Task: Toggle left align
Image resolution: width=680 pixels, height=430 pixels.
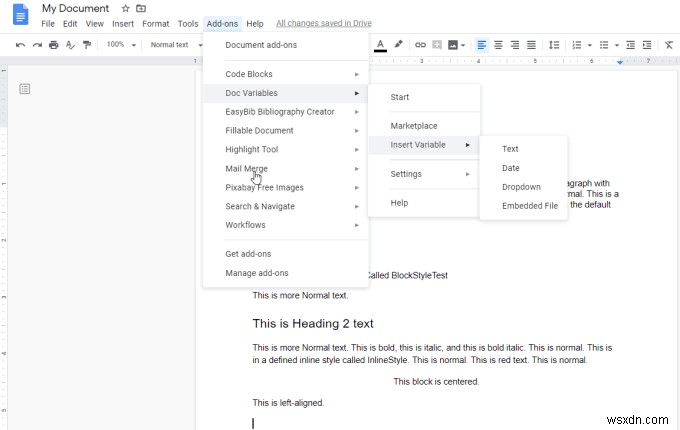Action: pos(481,45)
